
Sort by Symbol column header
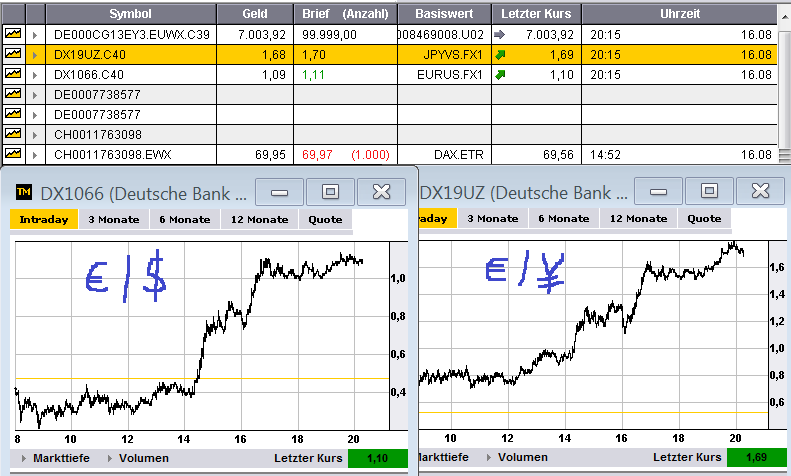click(x=131, y=14)
